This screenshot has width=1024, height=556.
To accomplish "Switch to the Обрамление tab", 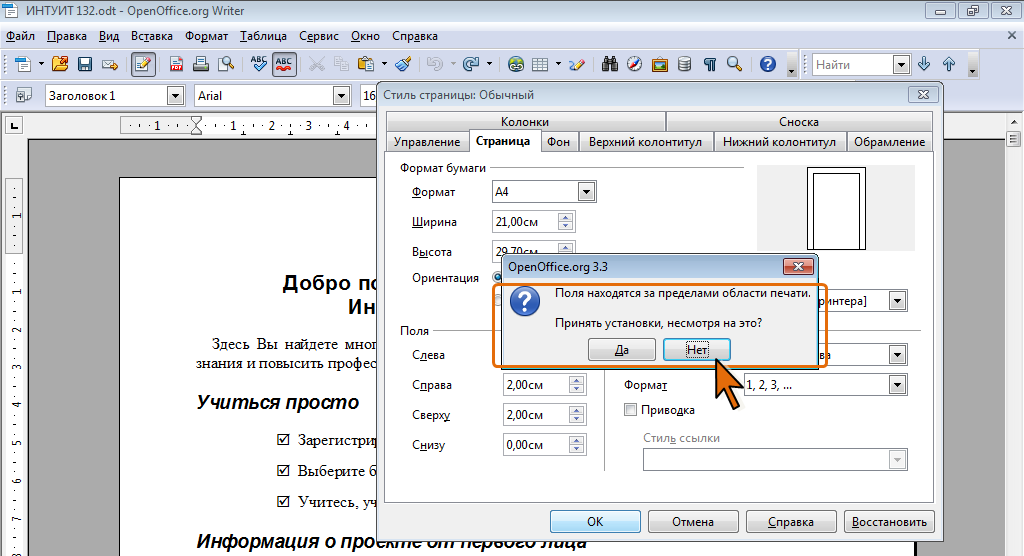I will (x=889, y=142).
